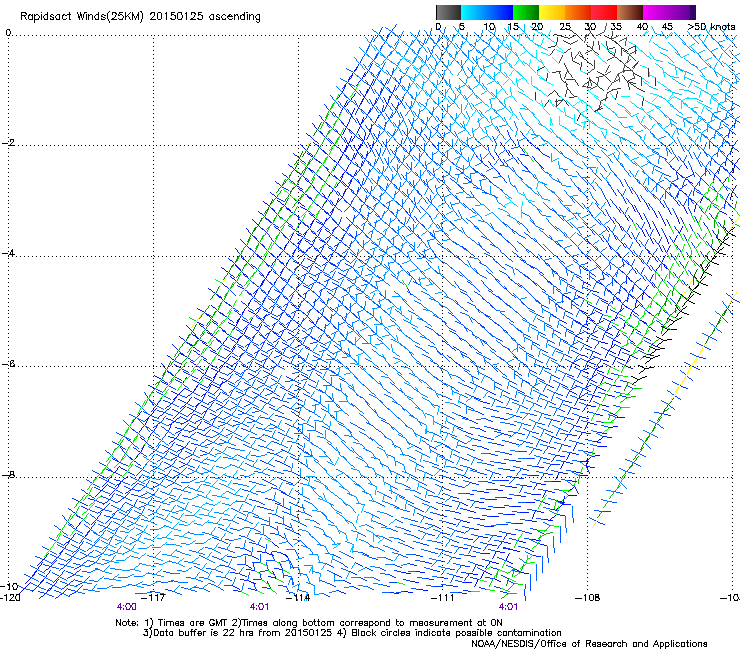
Task: Click the latitude label '-2'
Action: [8, 143]
